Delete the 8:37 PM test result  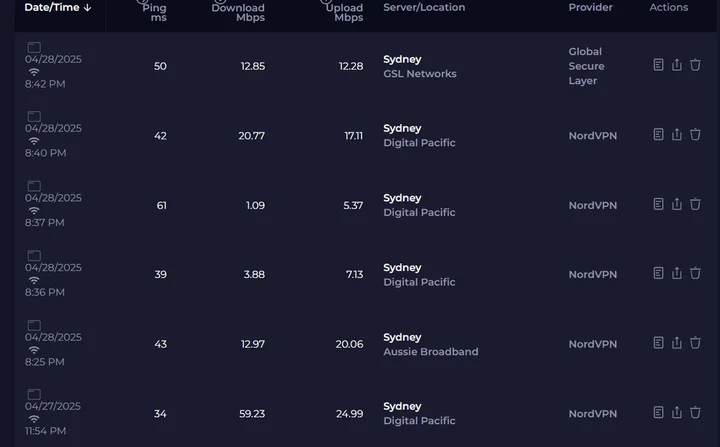(695, 204)
